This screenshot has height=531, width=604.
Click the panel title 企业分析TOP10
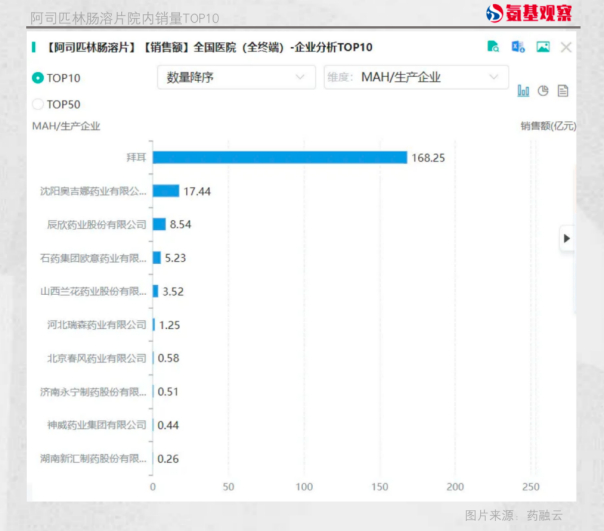334,47
